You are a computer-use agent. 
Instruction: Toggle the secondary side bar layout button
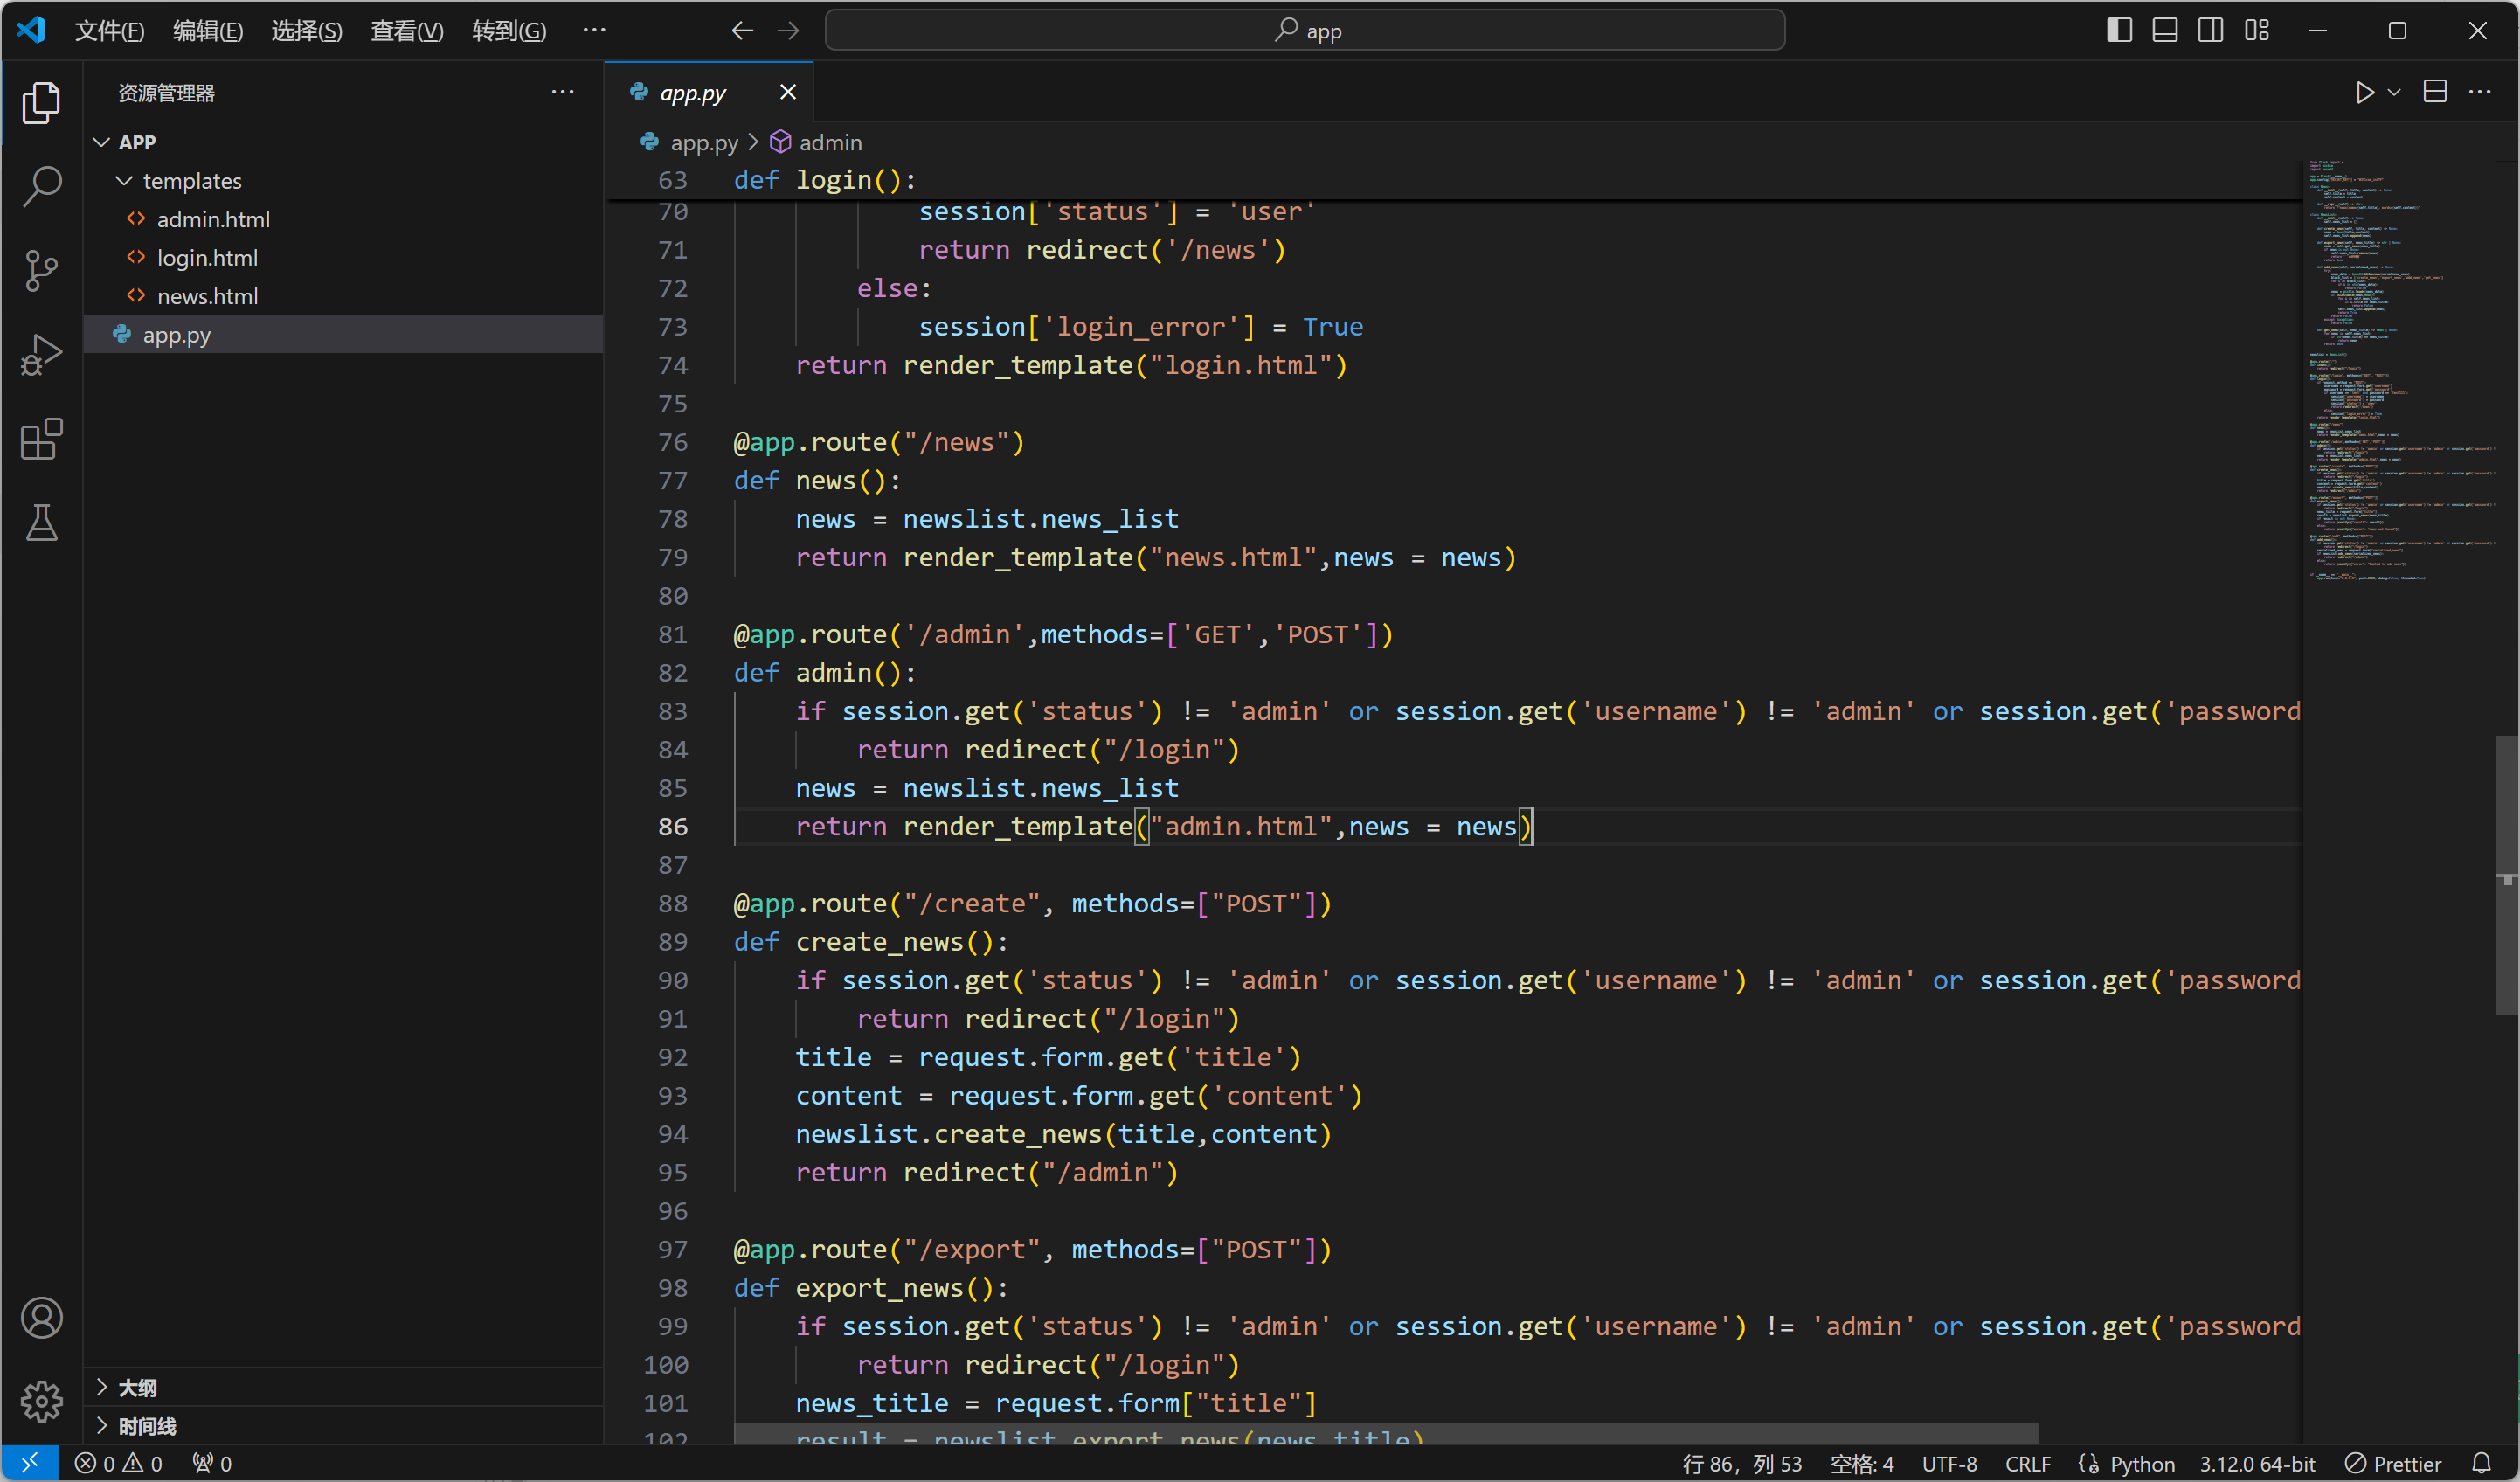click(x=2211, y=31)
